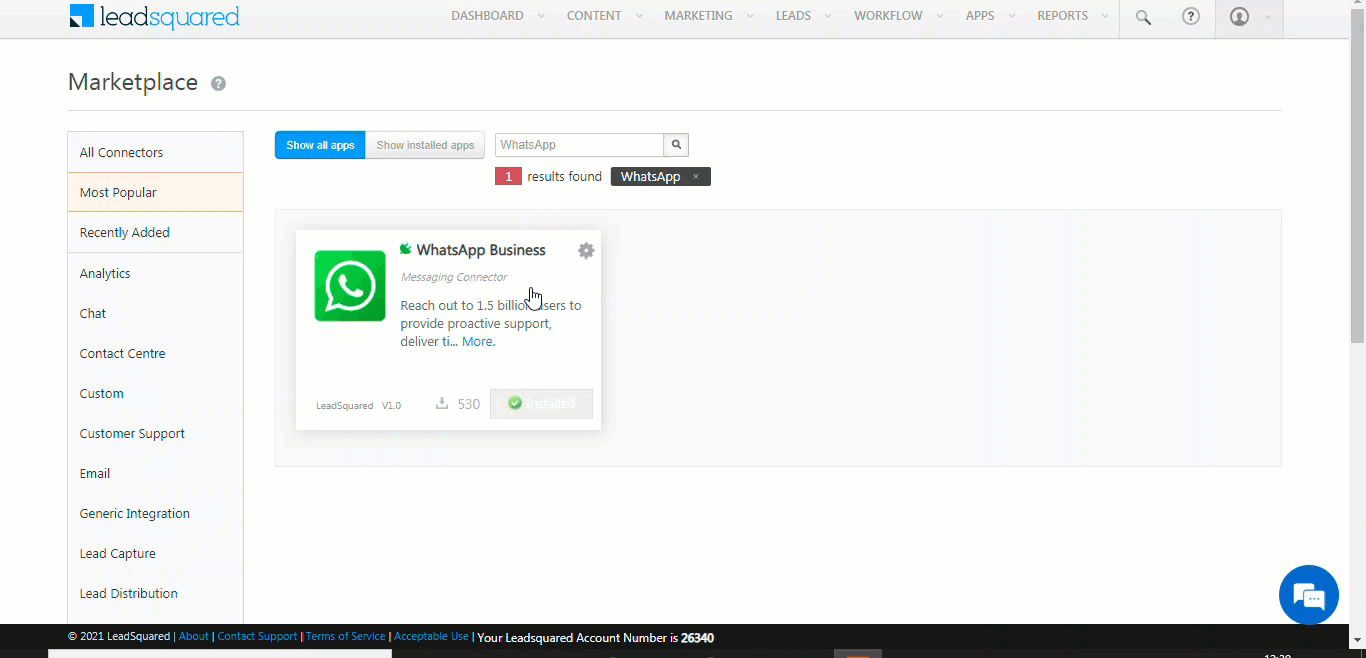Open the live chat bubble widget
Screen dimensions: 1366x658
[x=1309, y=595]
